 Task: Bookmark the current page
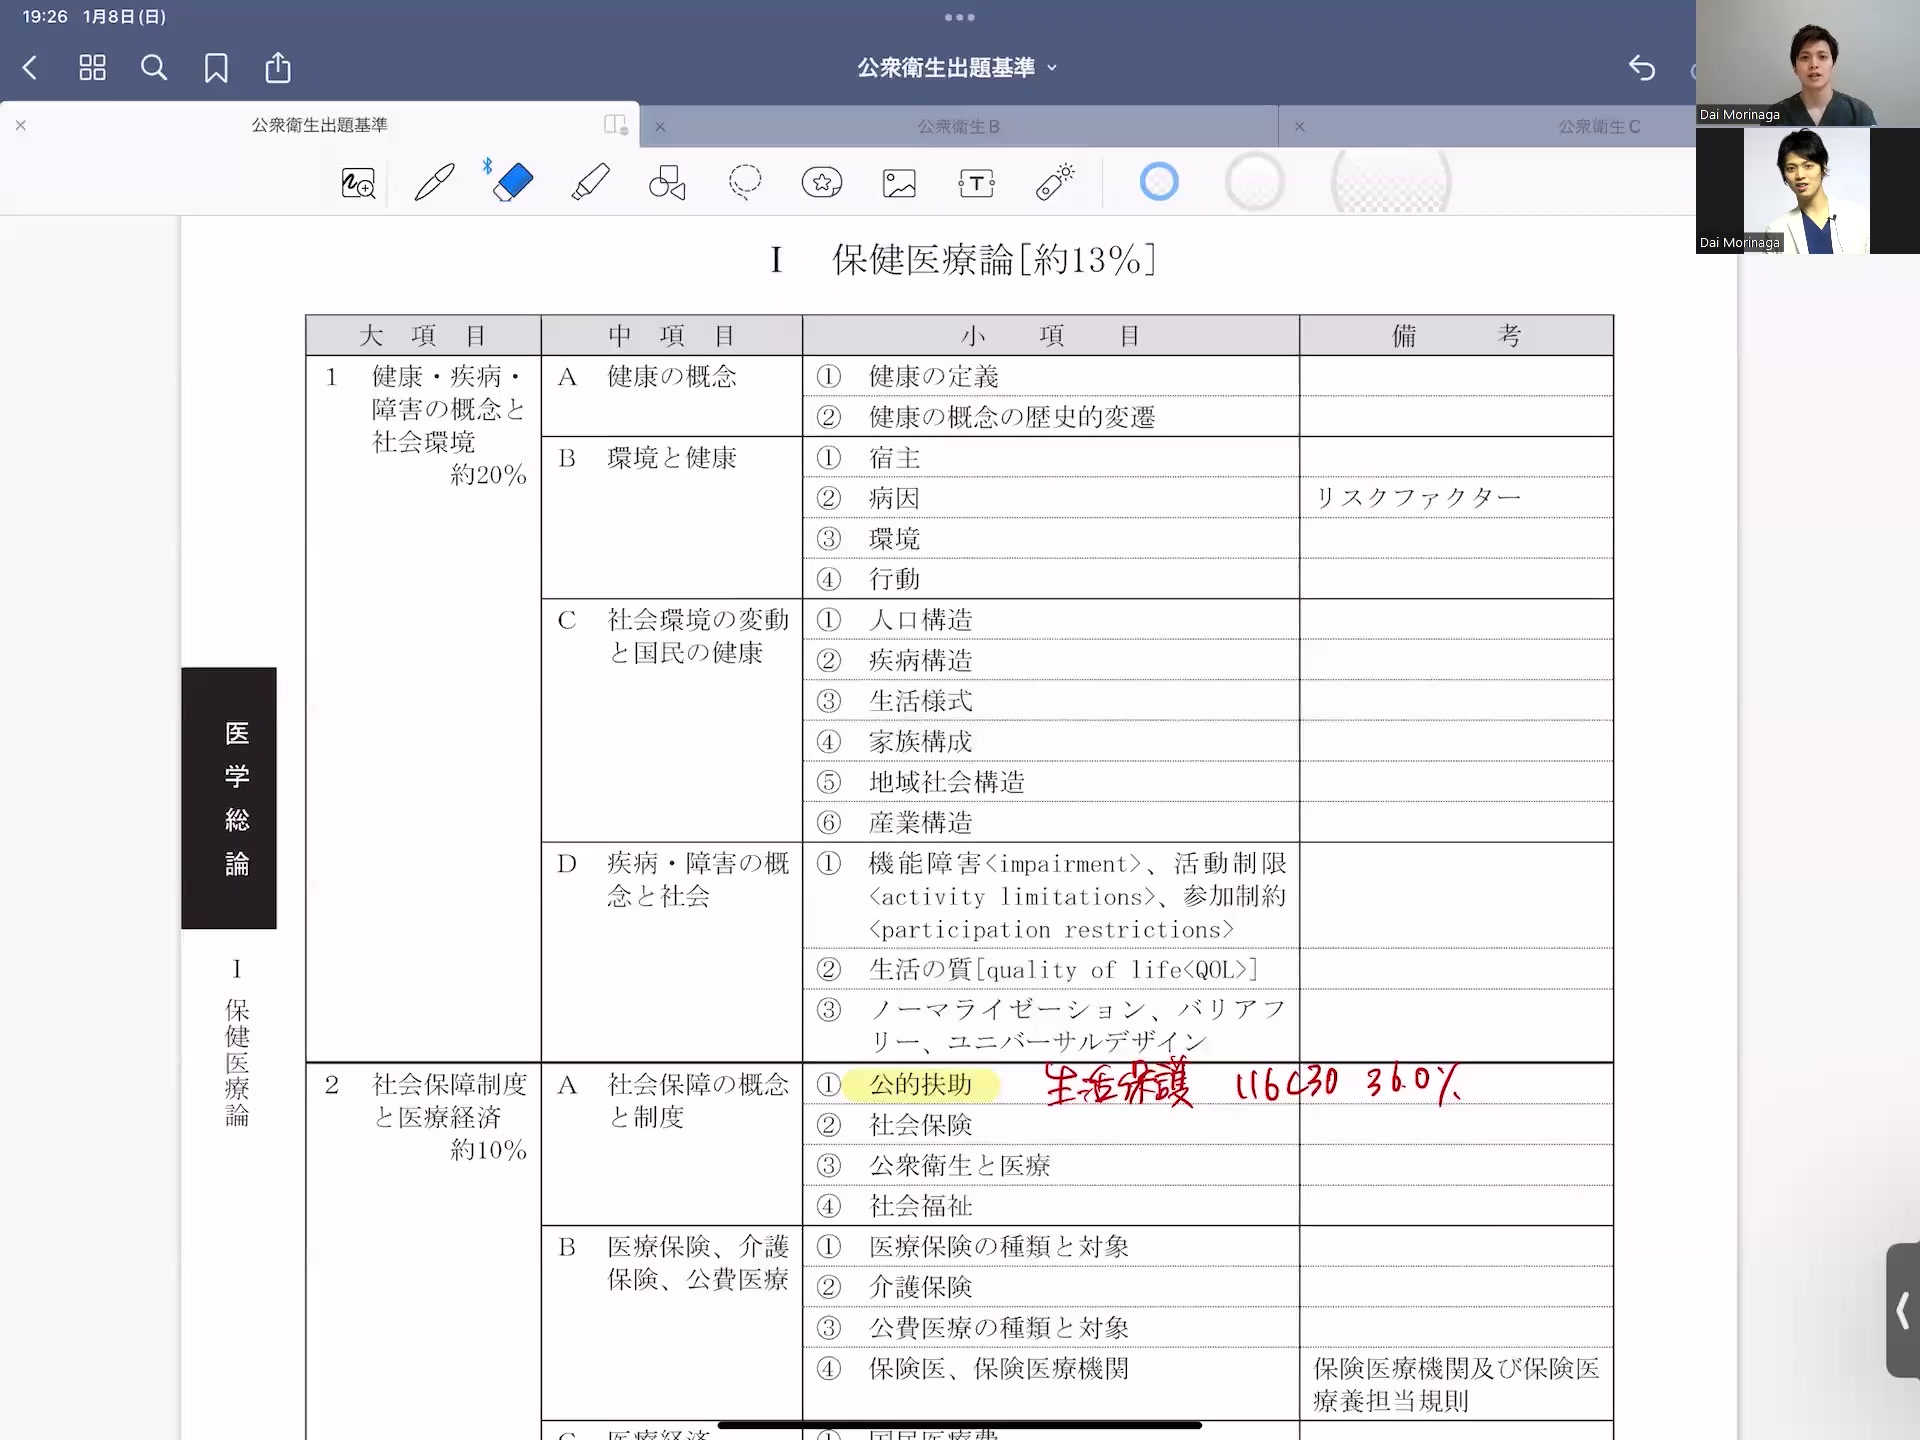(x=216, y=68)
